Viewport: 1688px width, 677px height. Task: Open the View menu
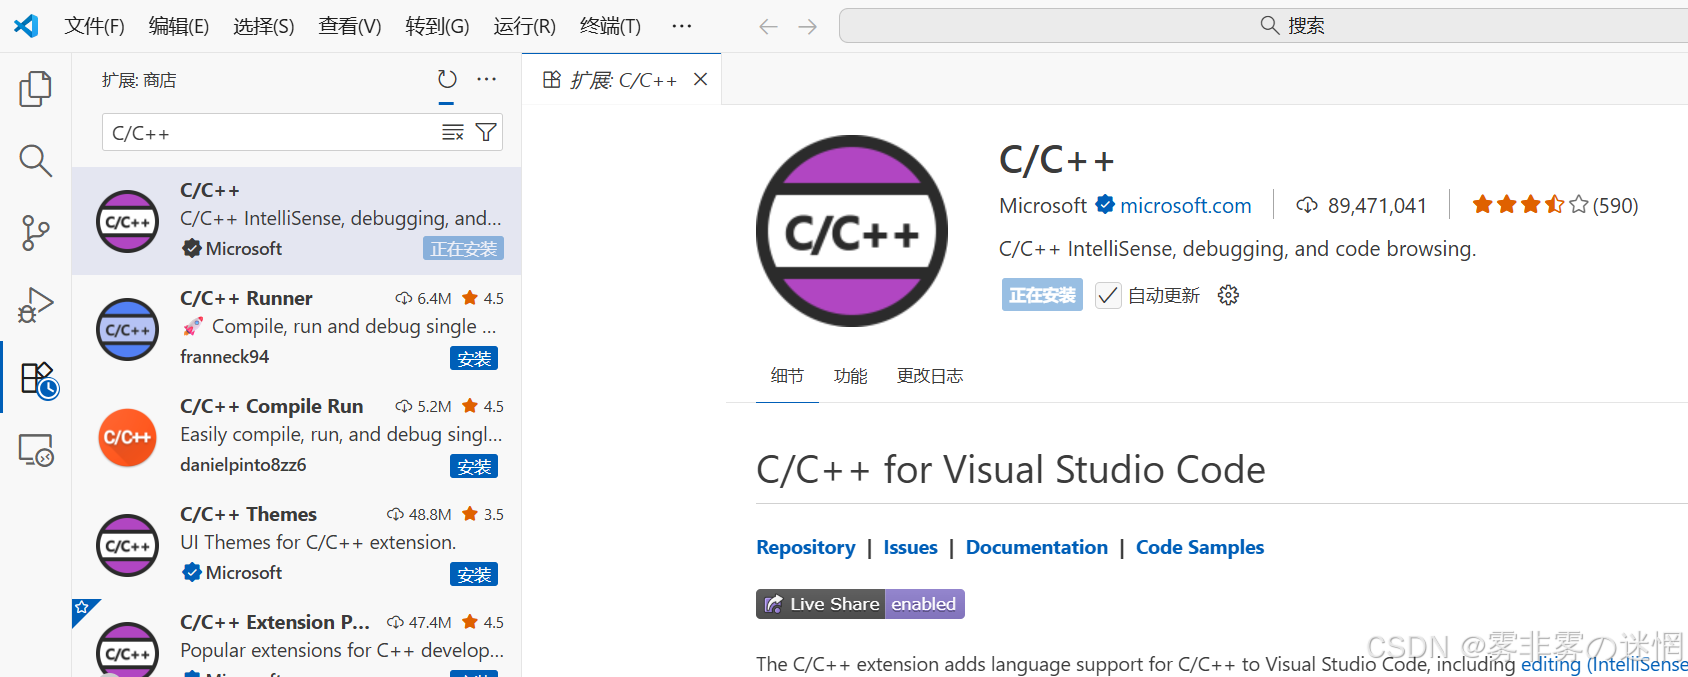350,26
